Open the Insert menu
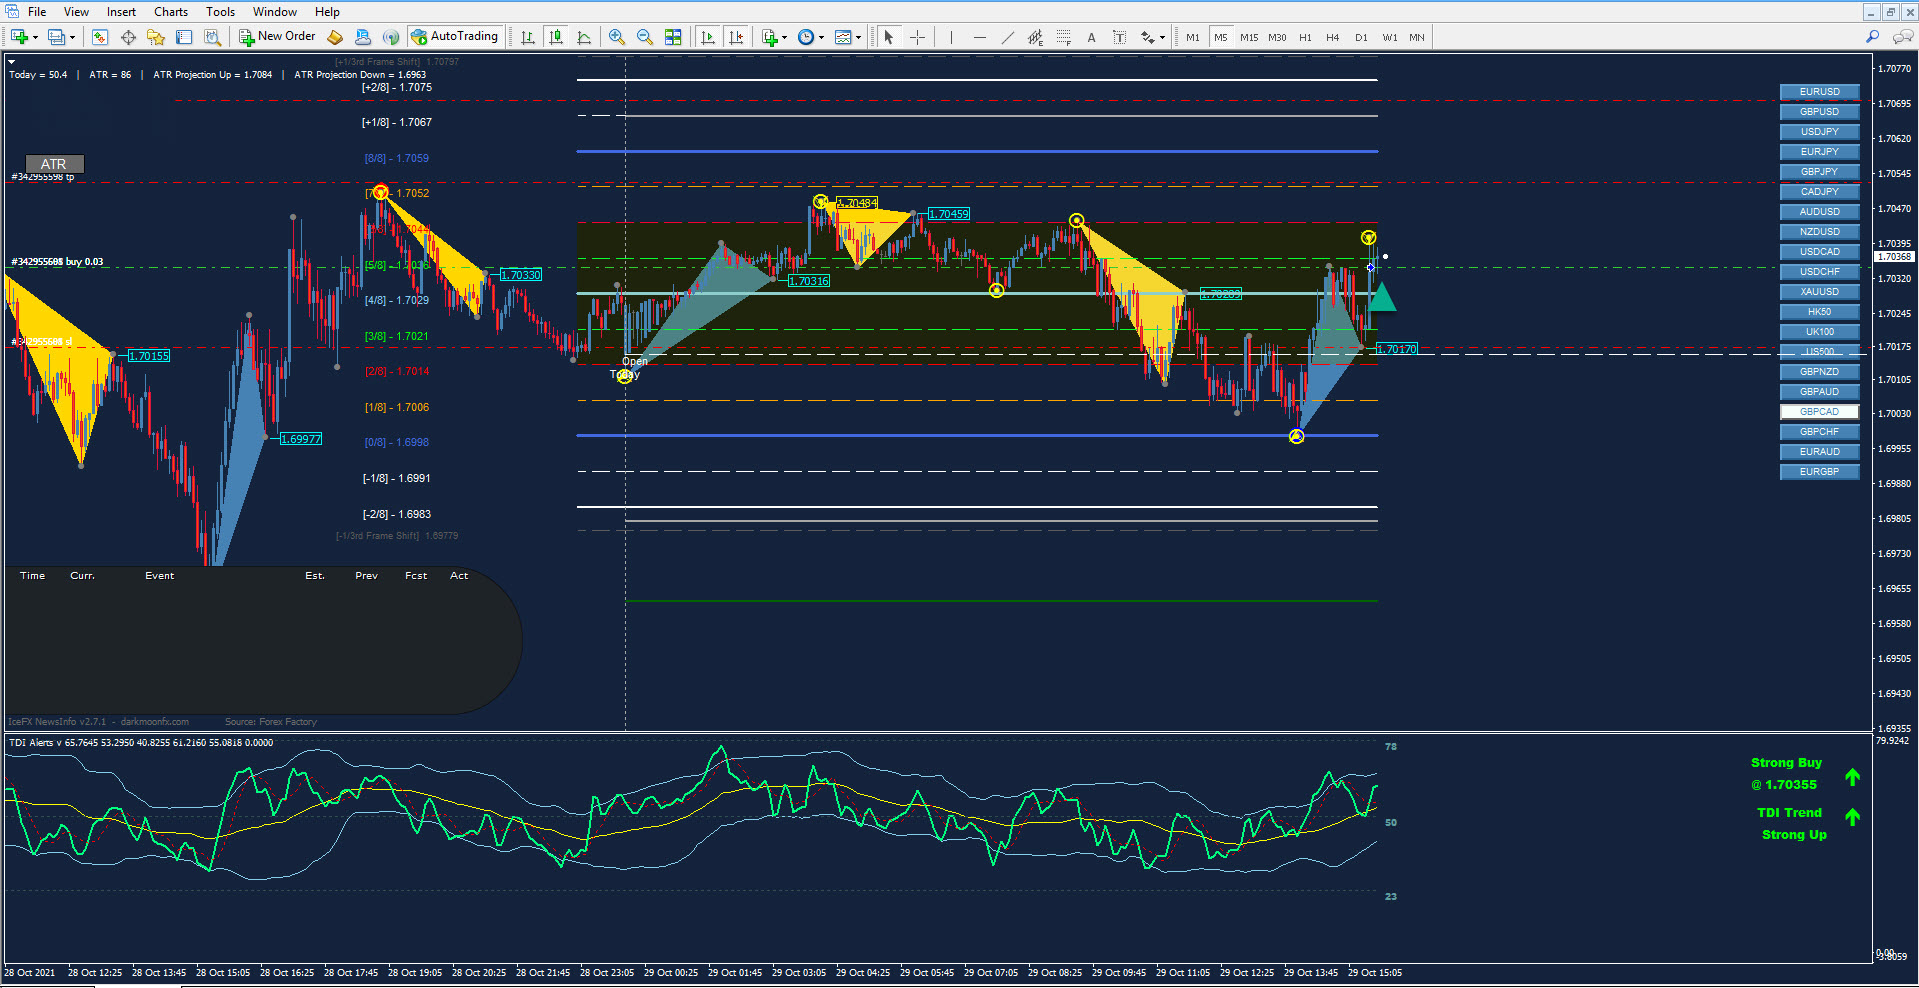Screen dimensions: 1919x988 click(121, 12)
